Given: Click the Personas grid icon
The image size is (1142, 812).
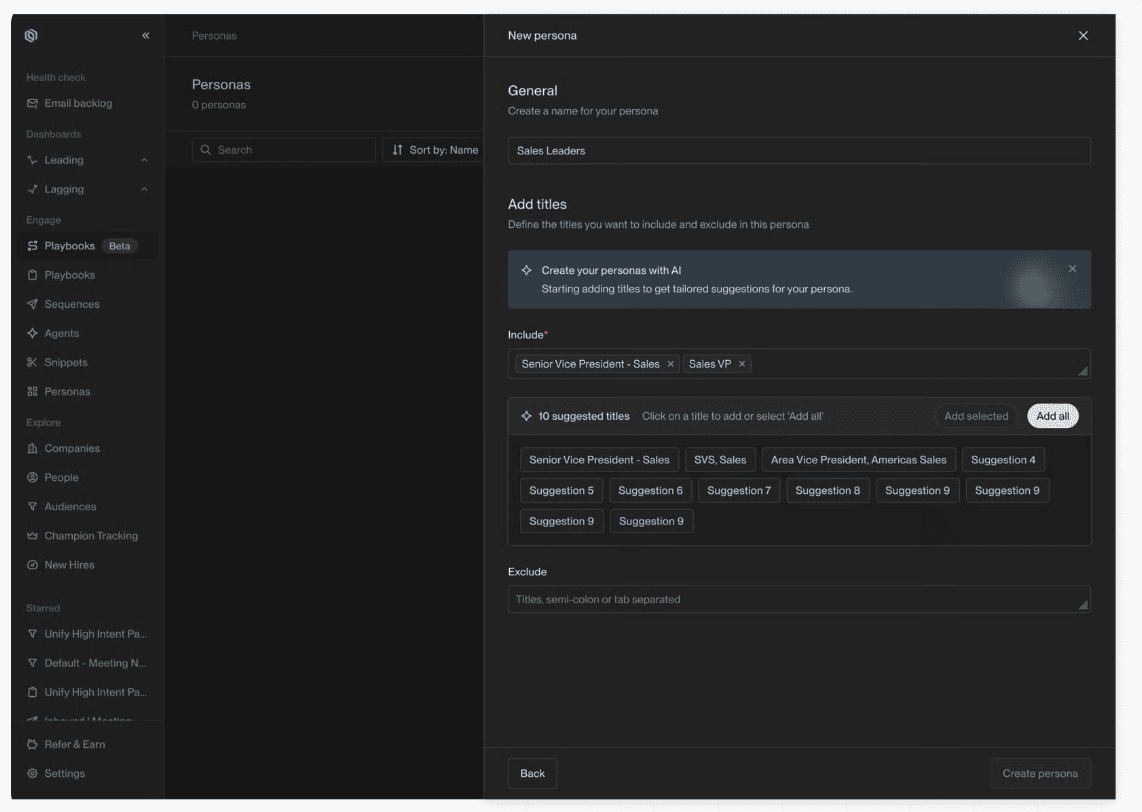Looking at the screenshot, I should pos(32,392).
